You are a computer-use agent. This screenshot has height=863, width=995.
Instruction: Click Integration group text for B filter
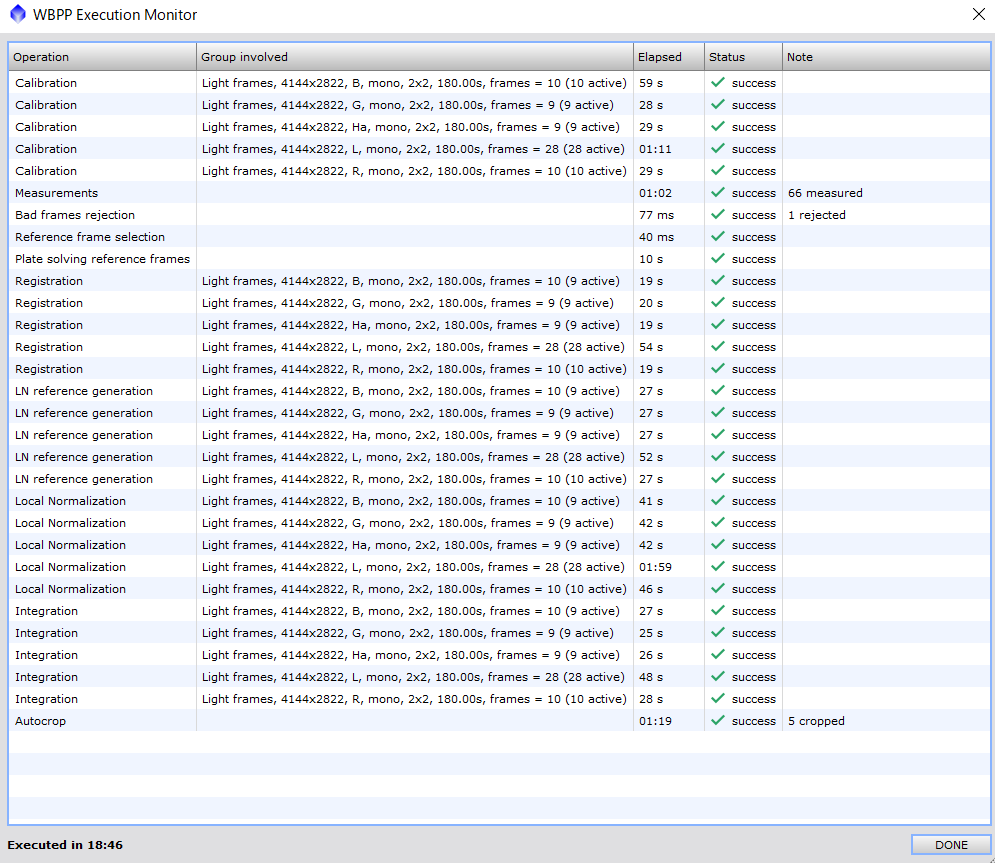tap(411, 611)
